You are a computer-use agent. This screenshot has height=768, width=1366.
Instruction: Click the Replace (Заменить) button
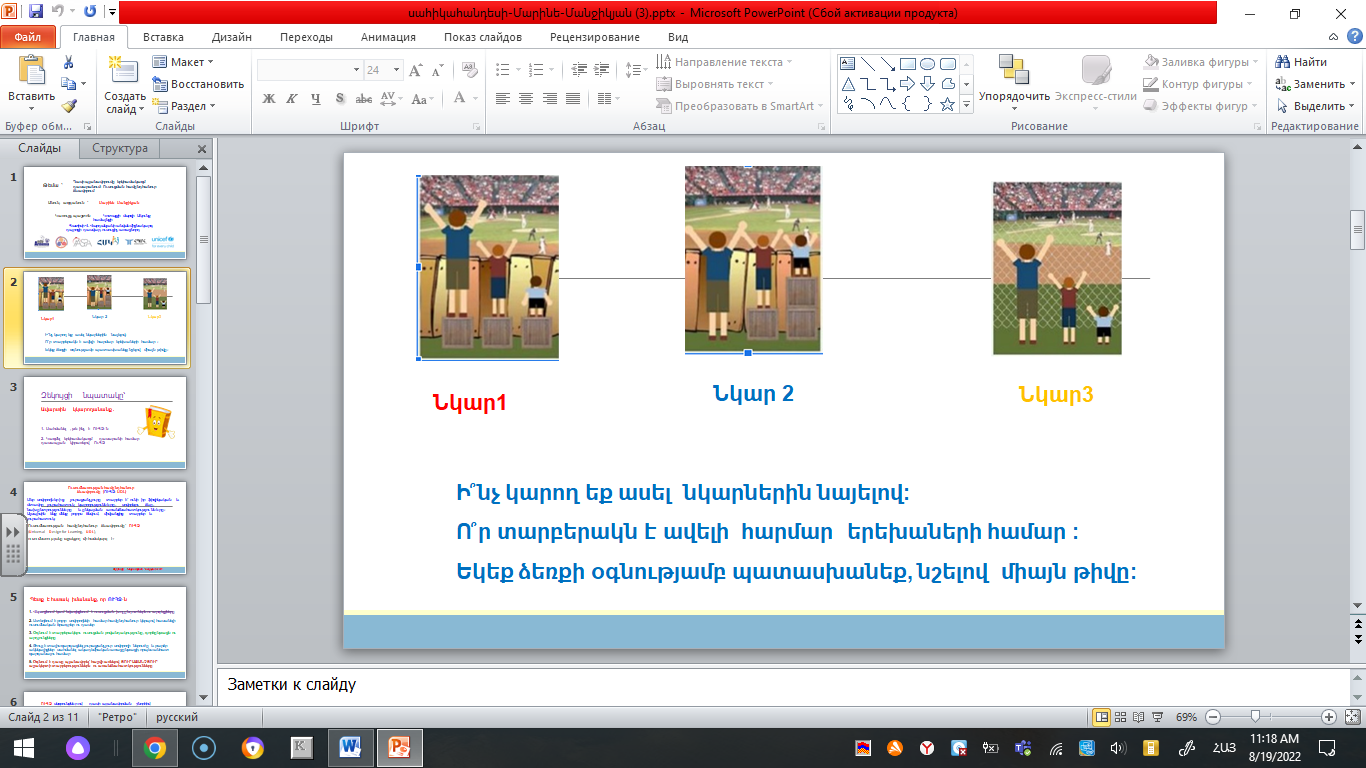point(1310,84)
